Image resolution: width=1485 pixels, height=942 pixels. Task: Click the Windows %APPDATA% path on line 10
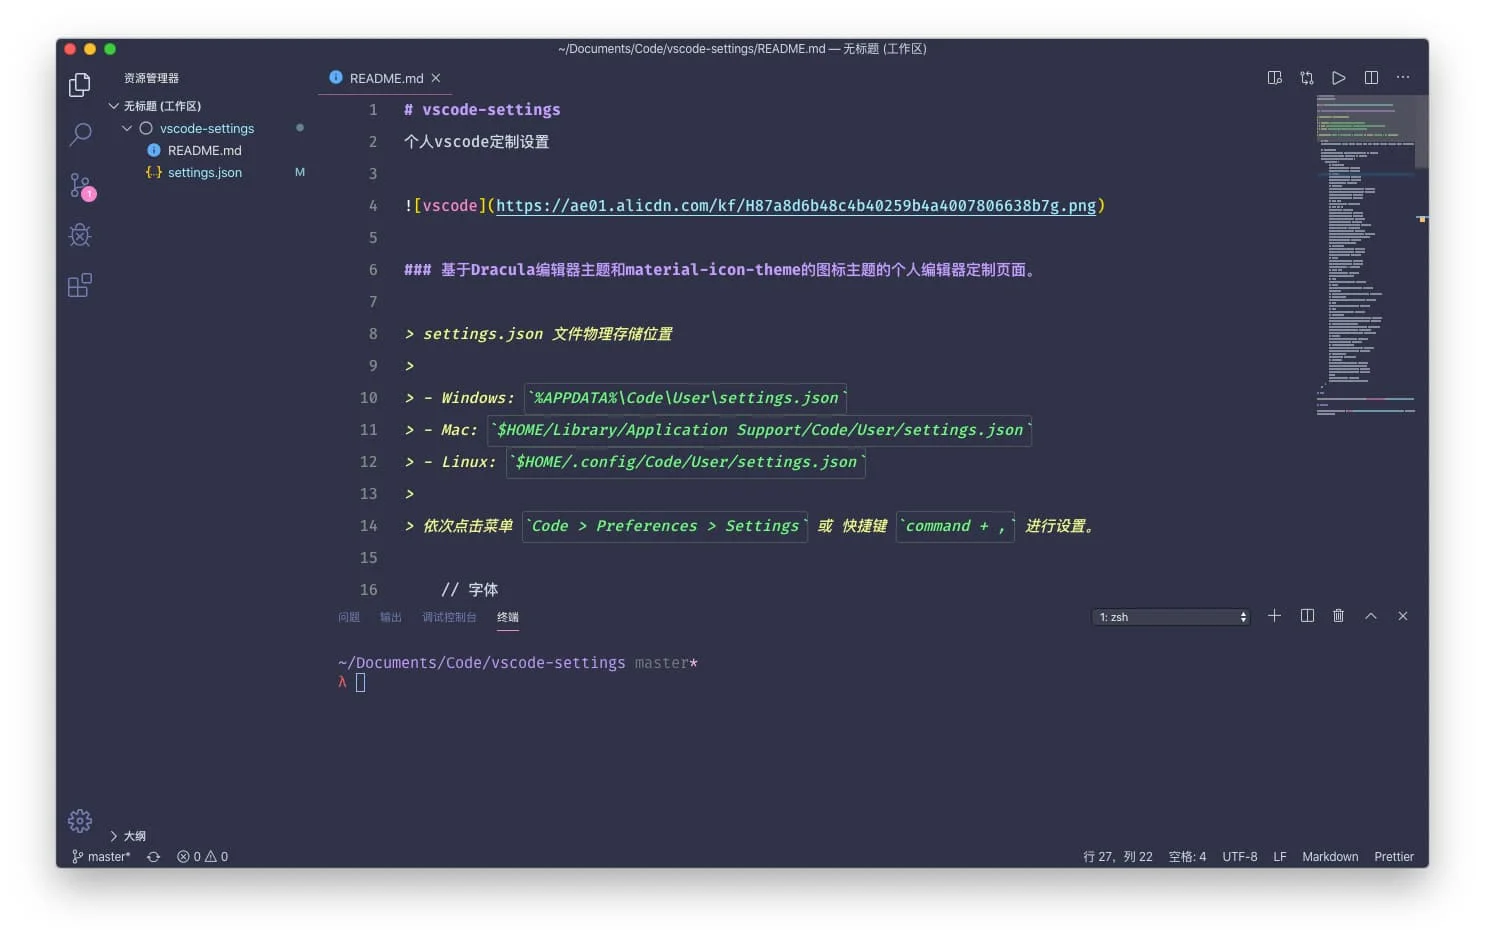point(686,398)
